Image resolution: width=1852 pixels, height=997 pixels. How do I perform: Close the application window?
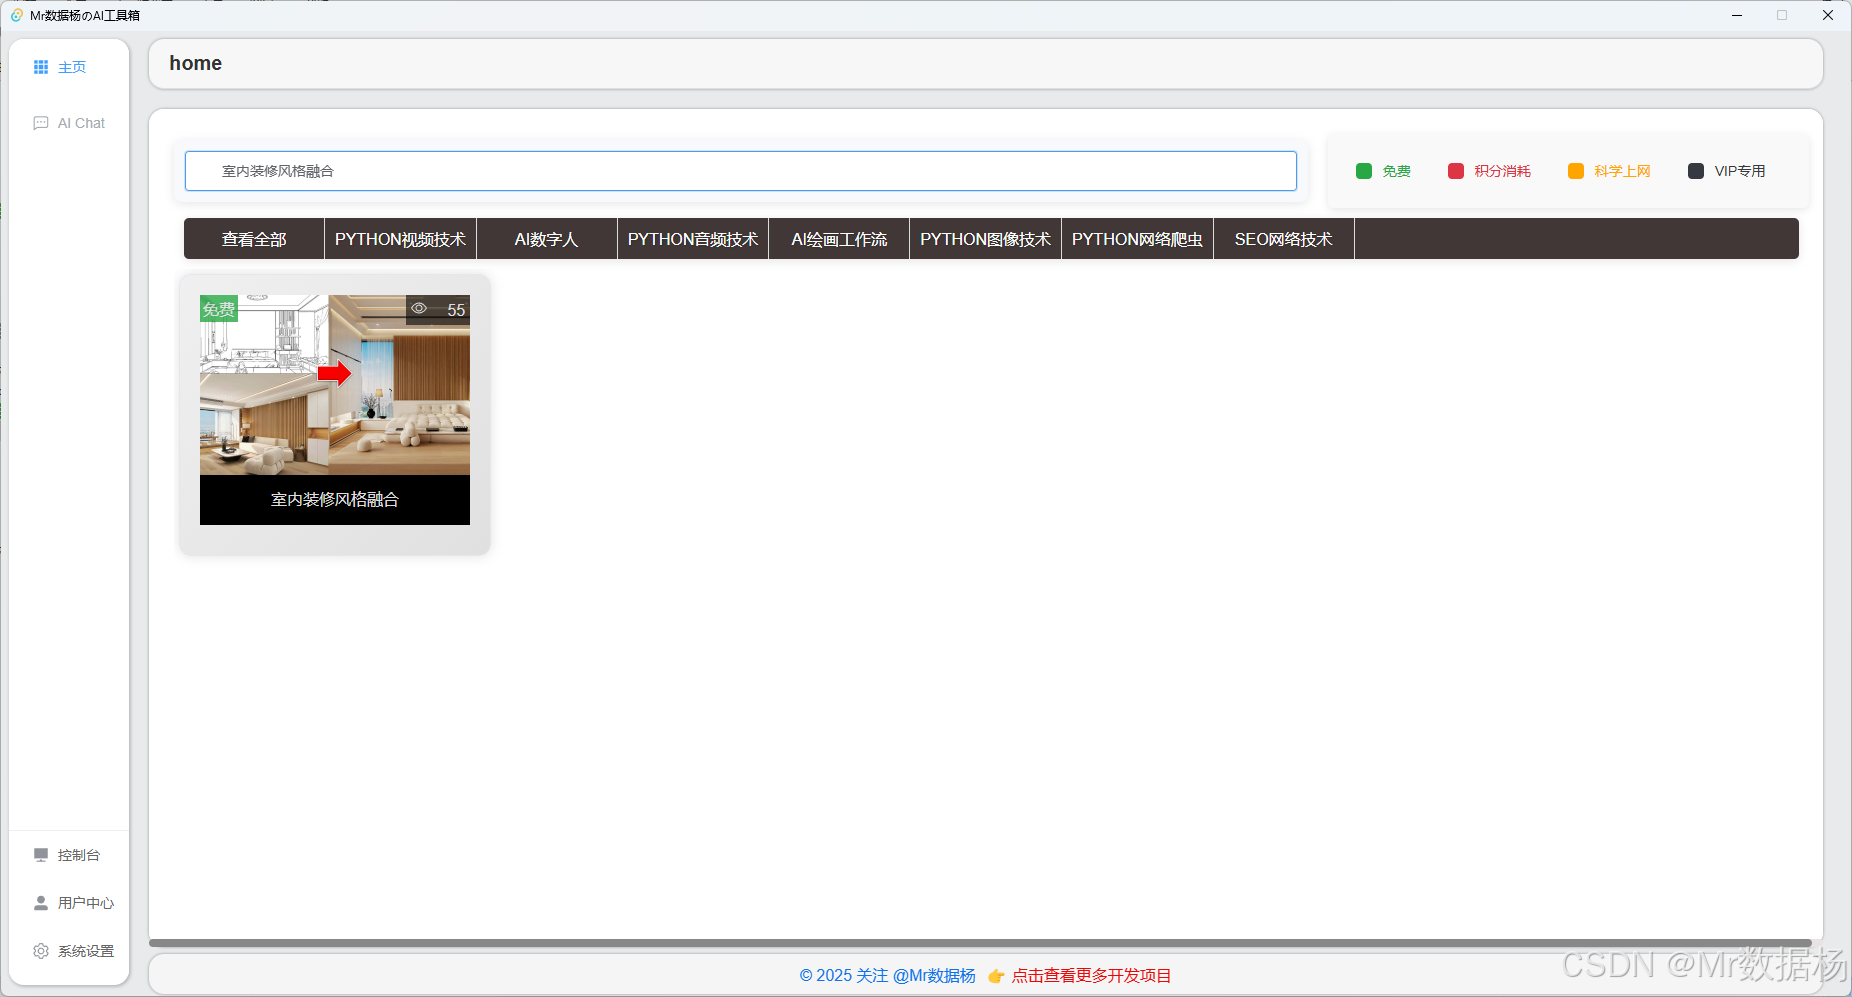click(x=1827, y=15)
